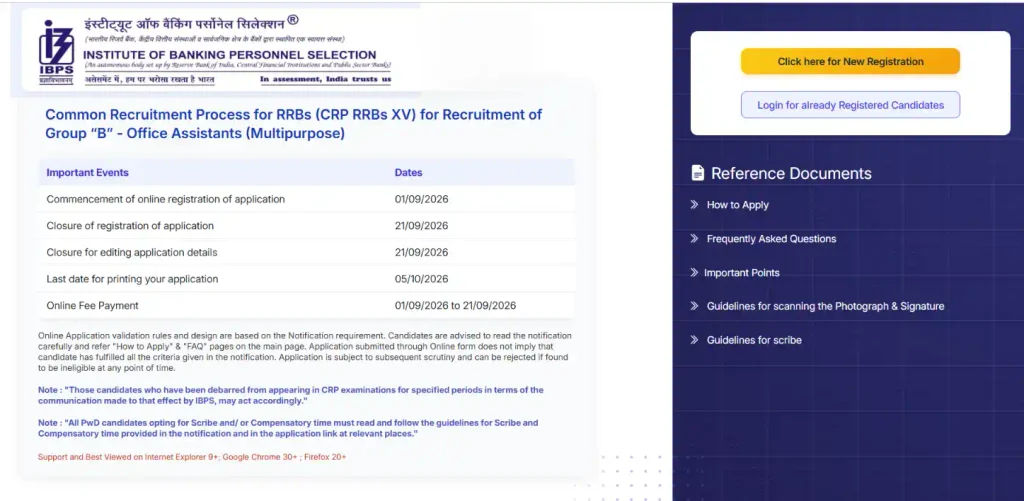Click '01/09/2026 to 21/09/2026' fee payment dates
The image size is (1024, 501).
click(455, 305)
